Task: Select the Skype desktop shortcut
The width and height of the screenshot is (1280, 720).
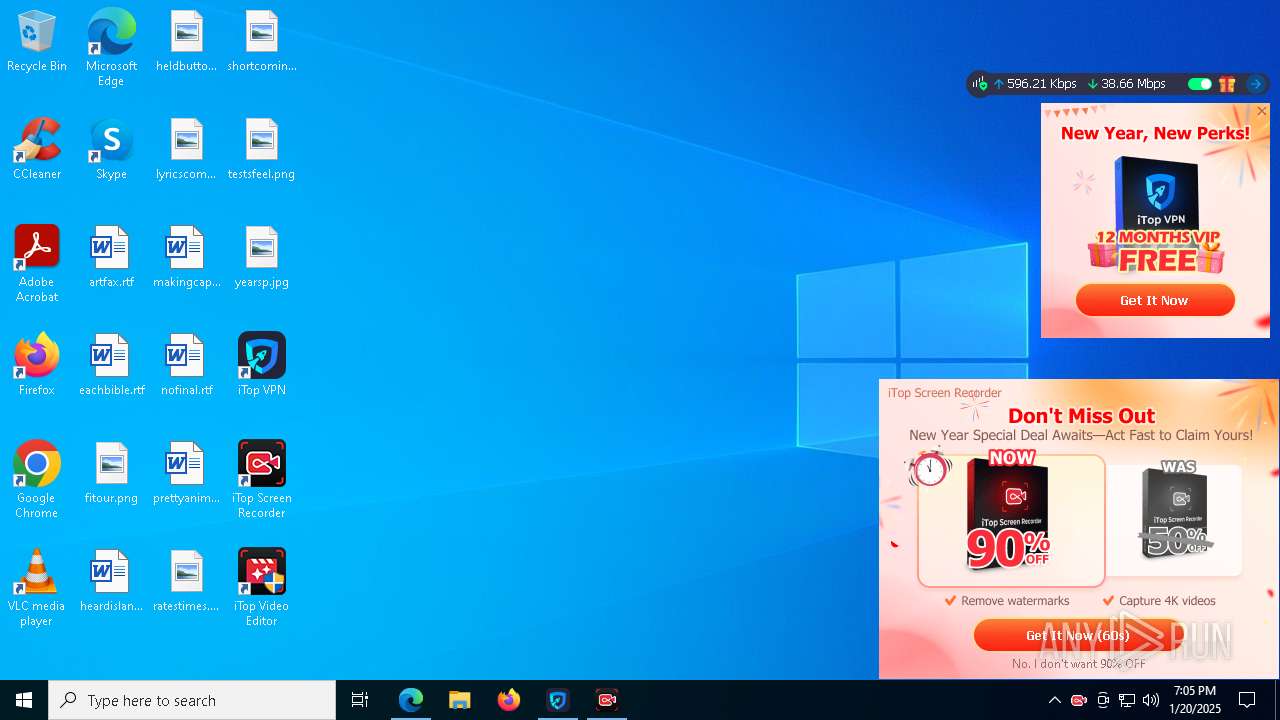Action: 111,150
